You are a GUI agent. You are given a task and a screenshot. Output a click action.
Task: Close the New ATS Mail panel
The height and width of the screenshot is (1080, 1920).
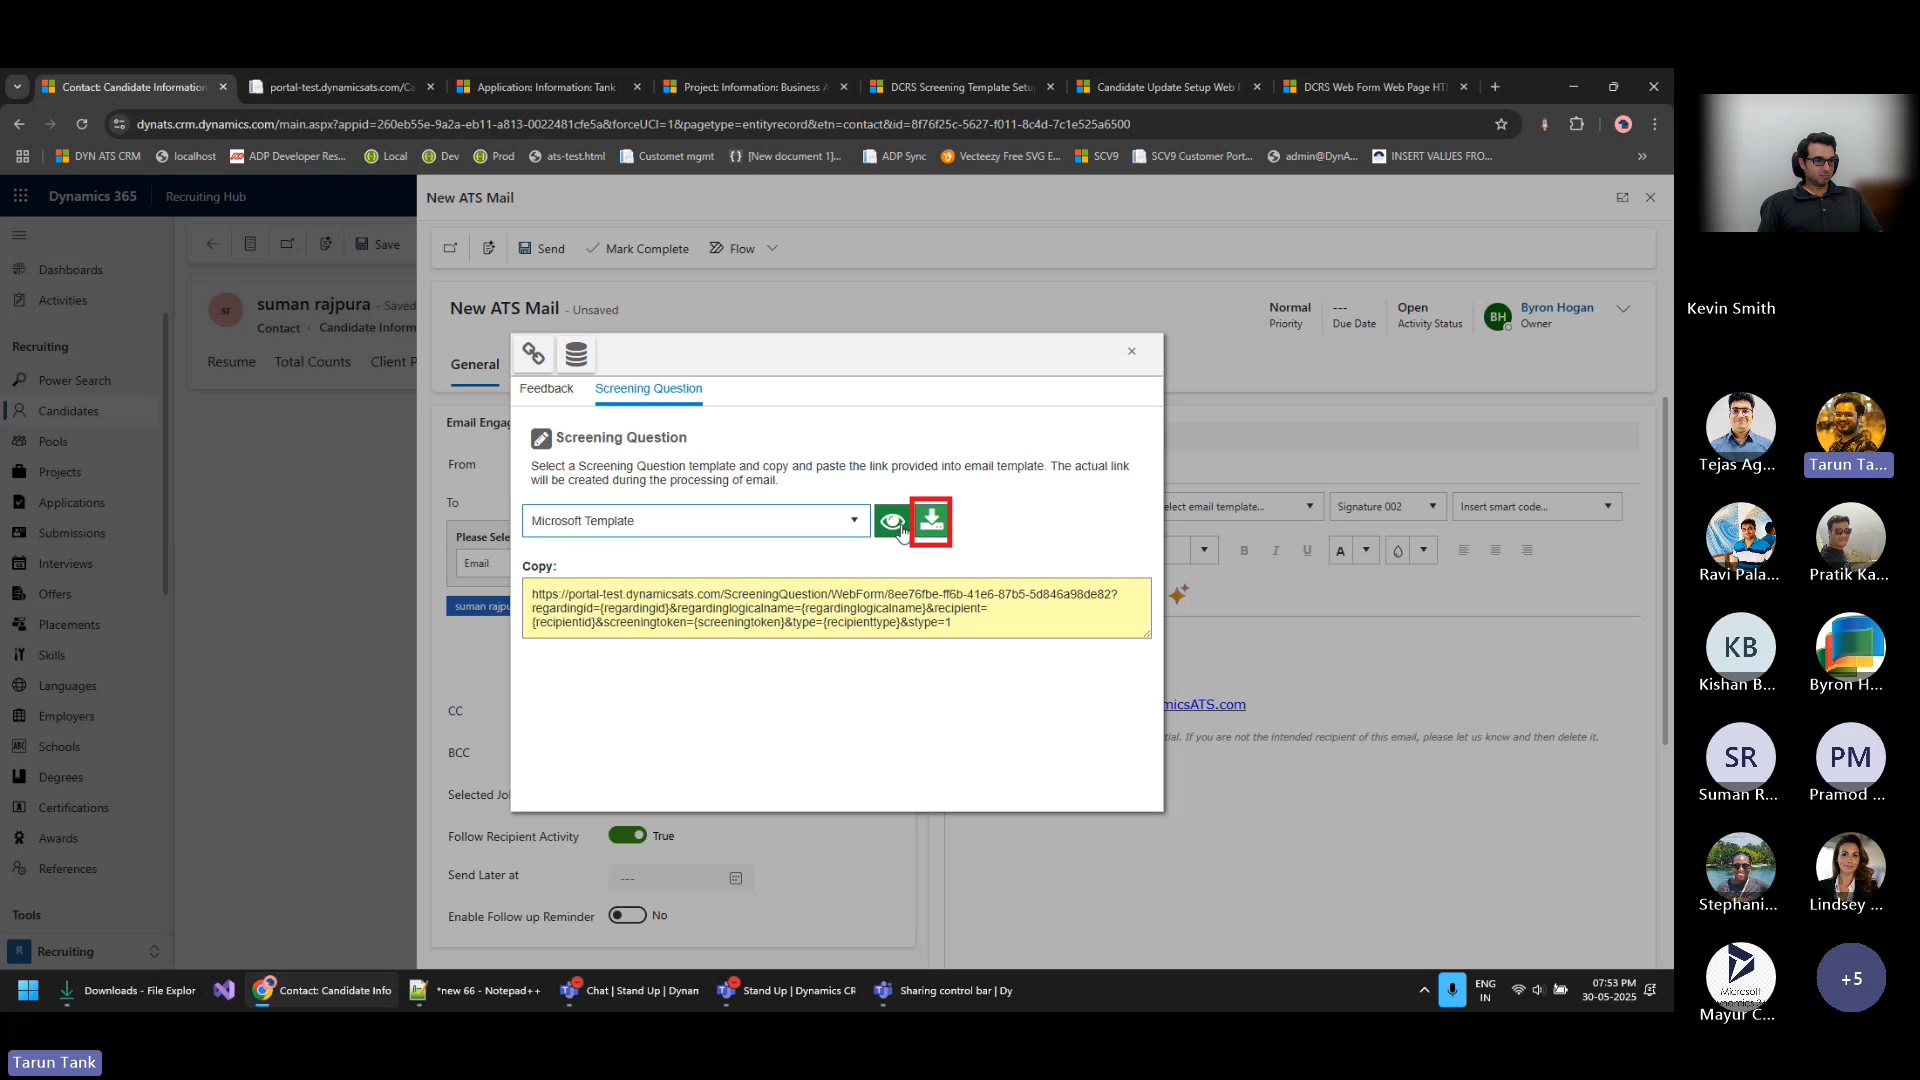click(x=1650, y=197)
